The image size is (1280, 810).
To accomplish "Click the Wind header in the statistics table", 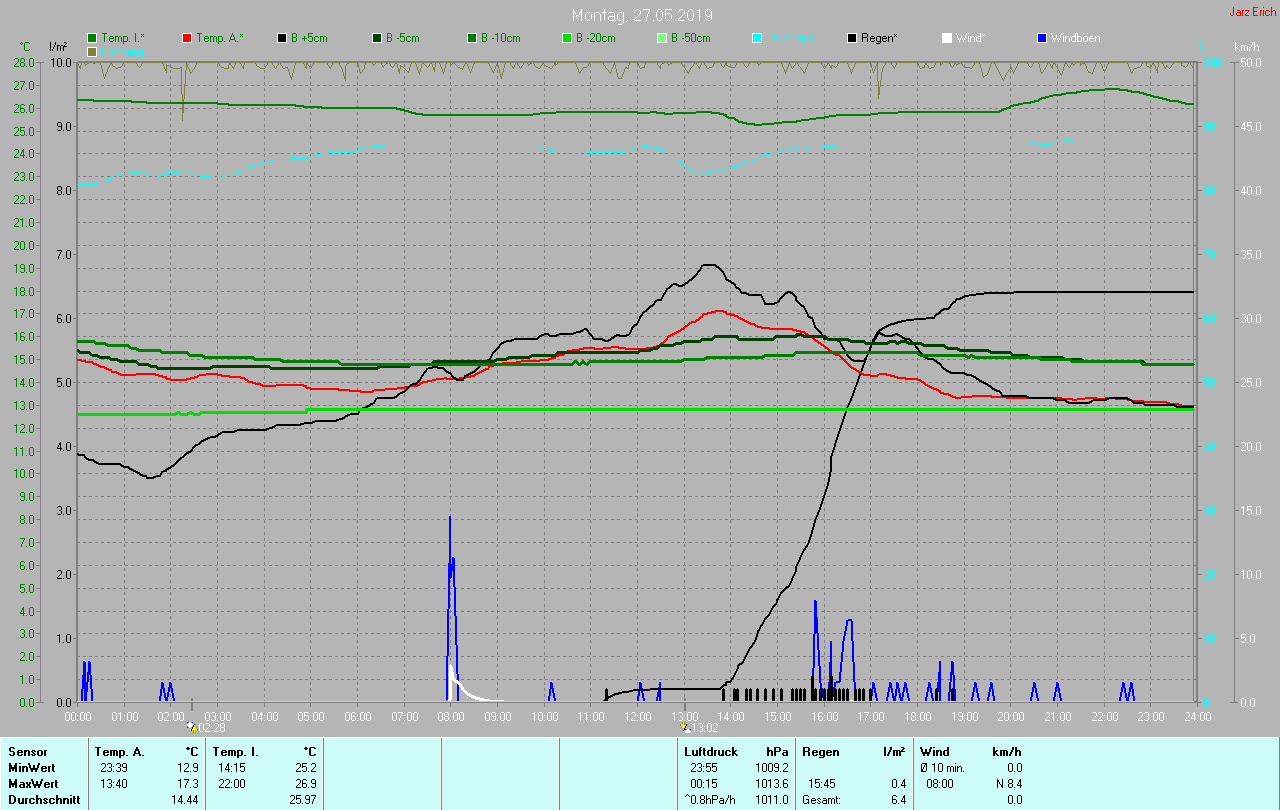I will [934, 752].
